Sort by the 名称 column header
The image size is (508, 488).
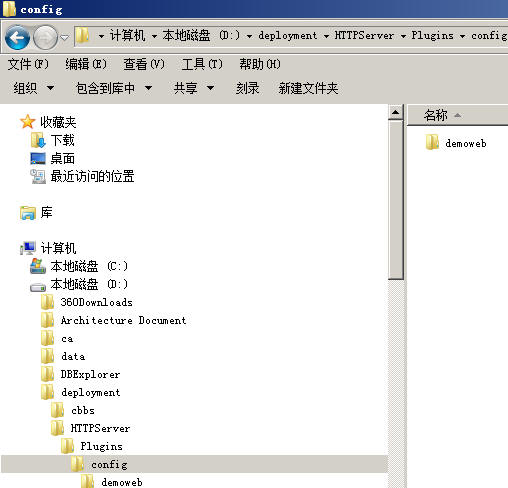458,115
